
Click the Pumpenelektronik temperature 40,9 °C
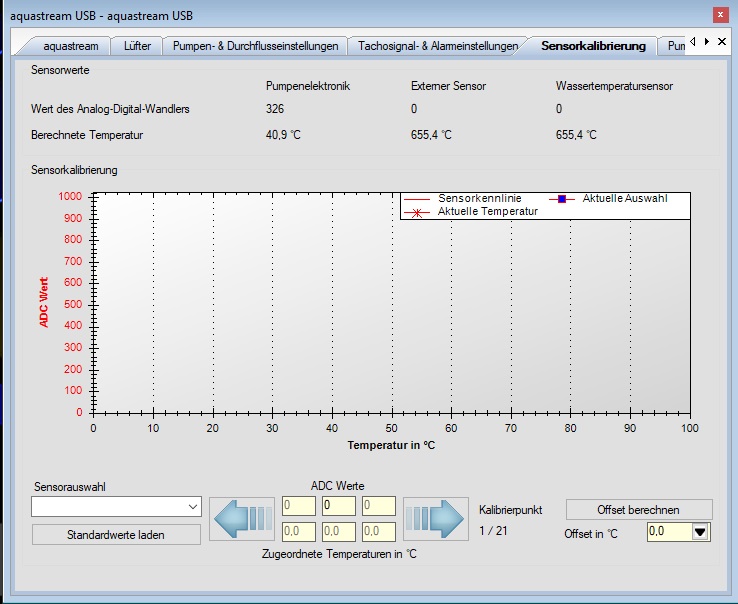pos(283,135)
